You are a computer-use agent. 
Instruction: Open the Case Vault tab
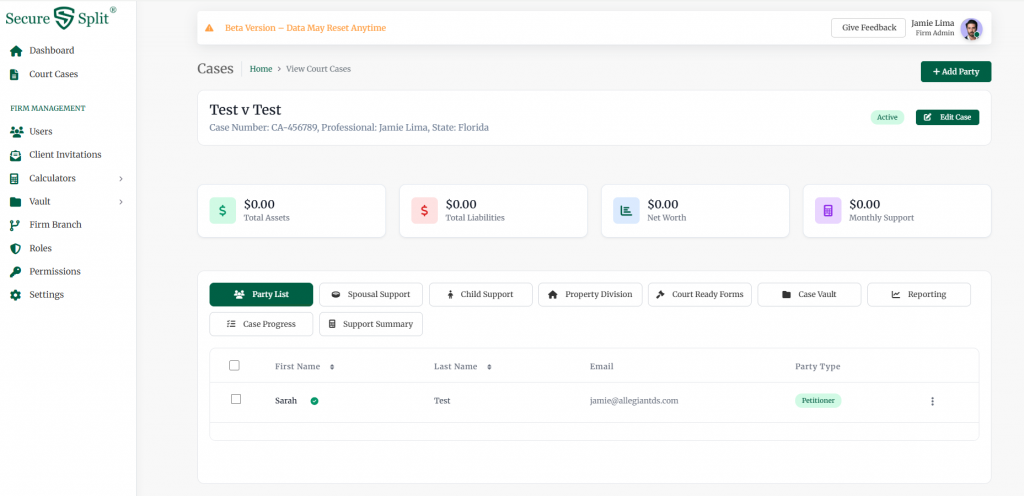(x=809, y=294)
